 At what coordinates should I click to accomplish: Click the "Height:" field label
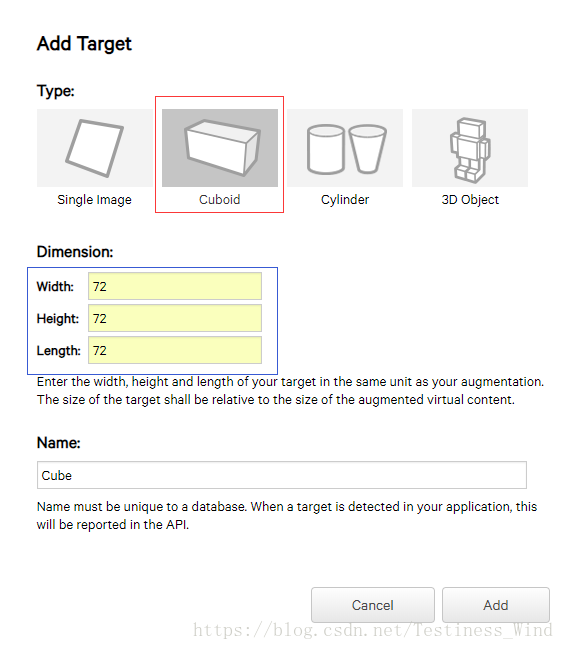(x=58, y=318)
